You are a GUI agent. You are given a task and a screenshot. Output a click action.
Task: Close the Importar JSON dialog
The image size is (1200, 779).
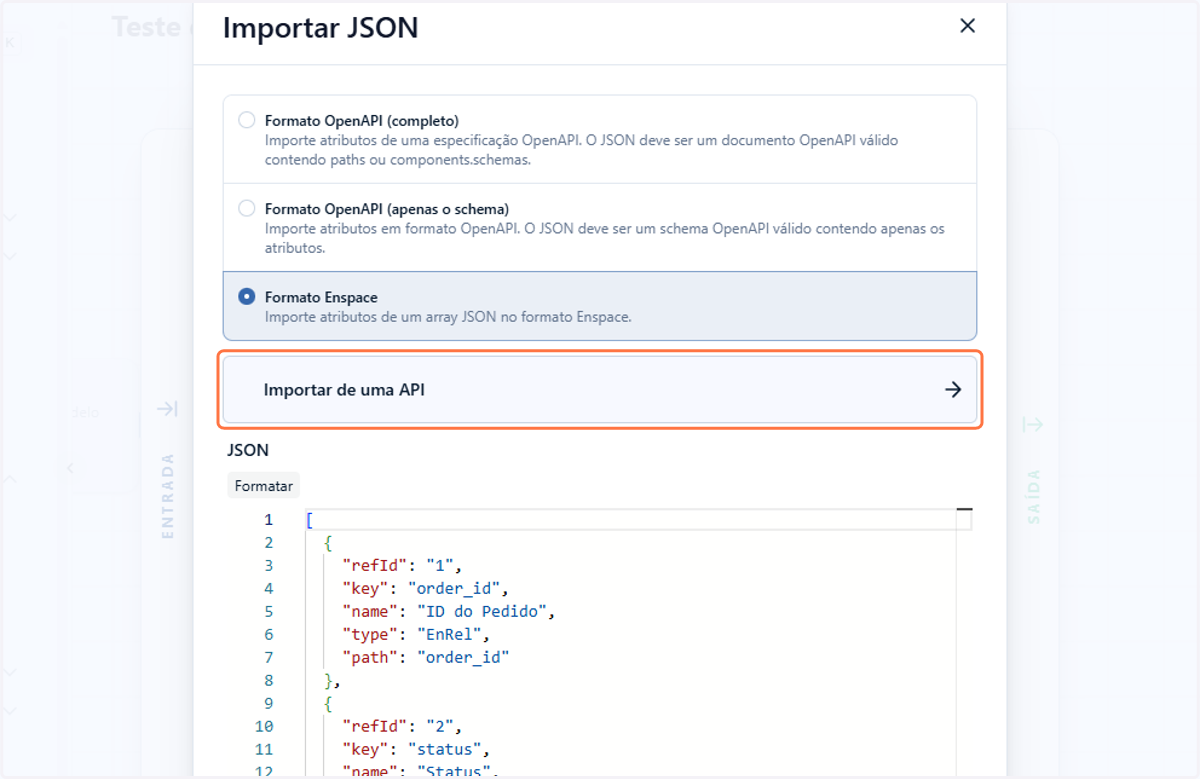967,26
